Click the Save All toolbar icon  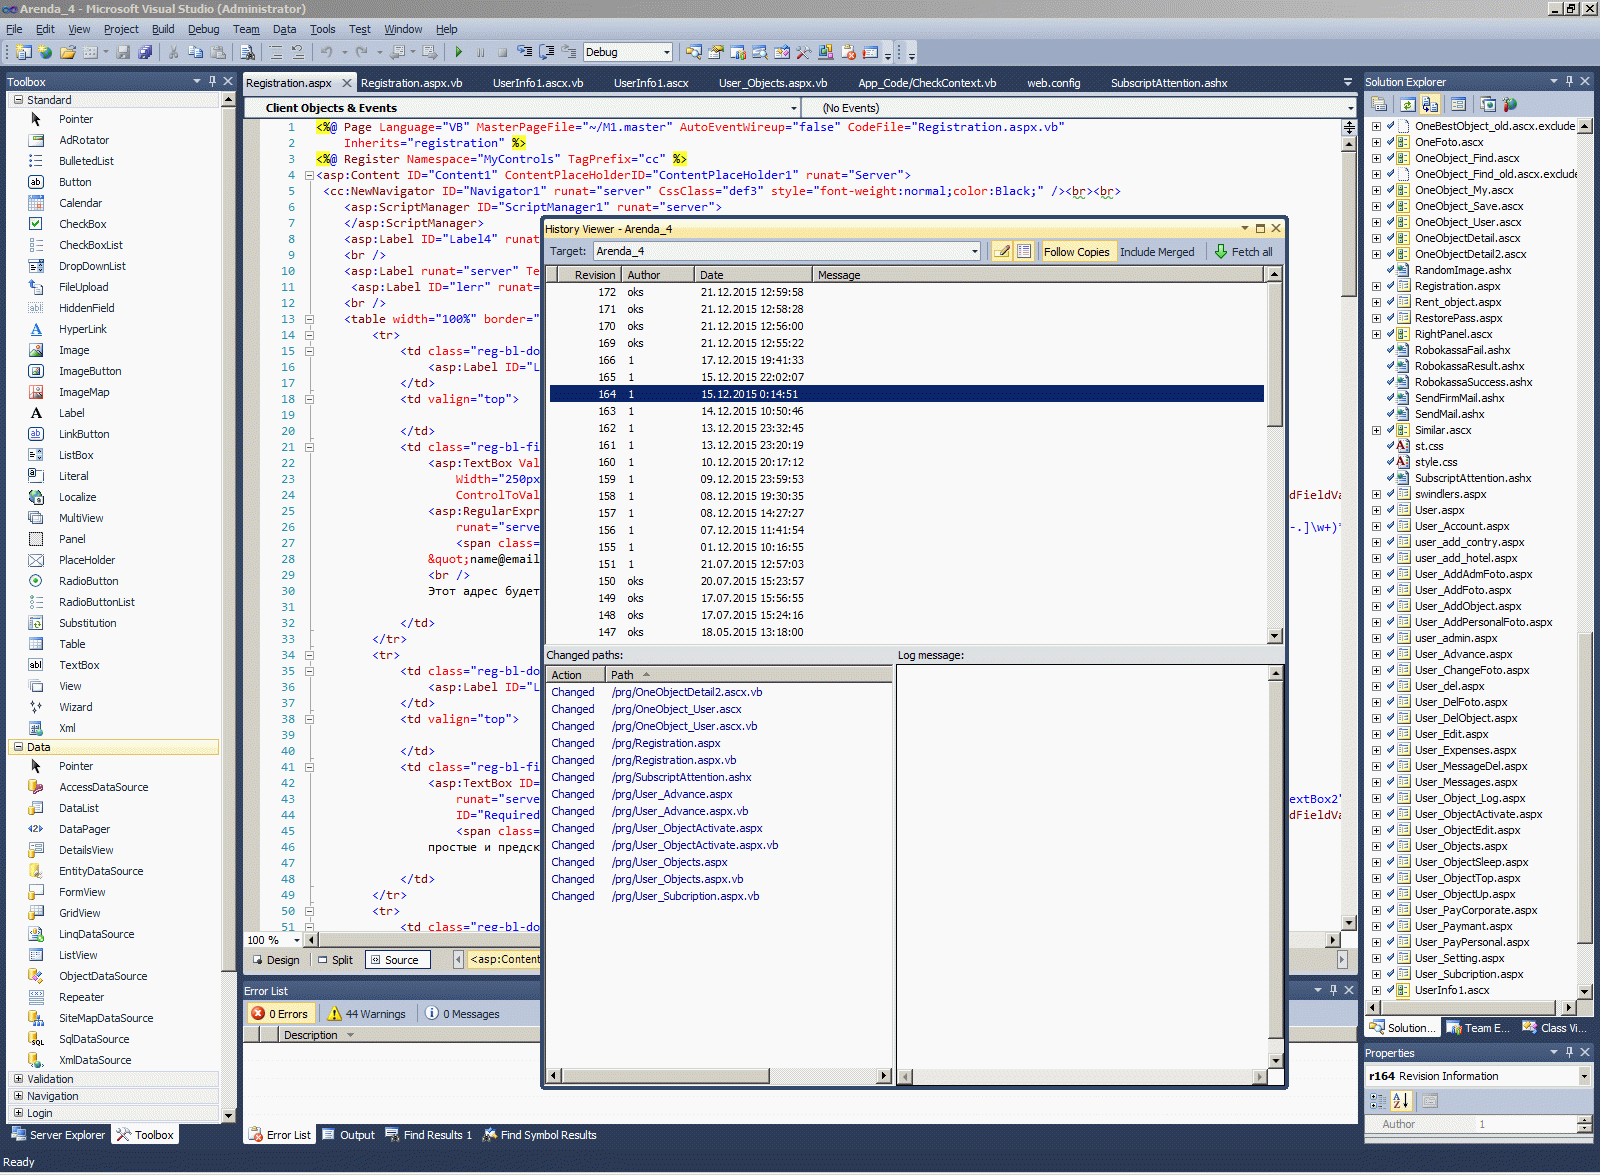[145, 52]
